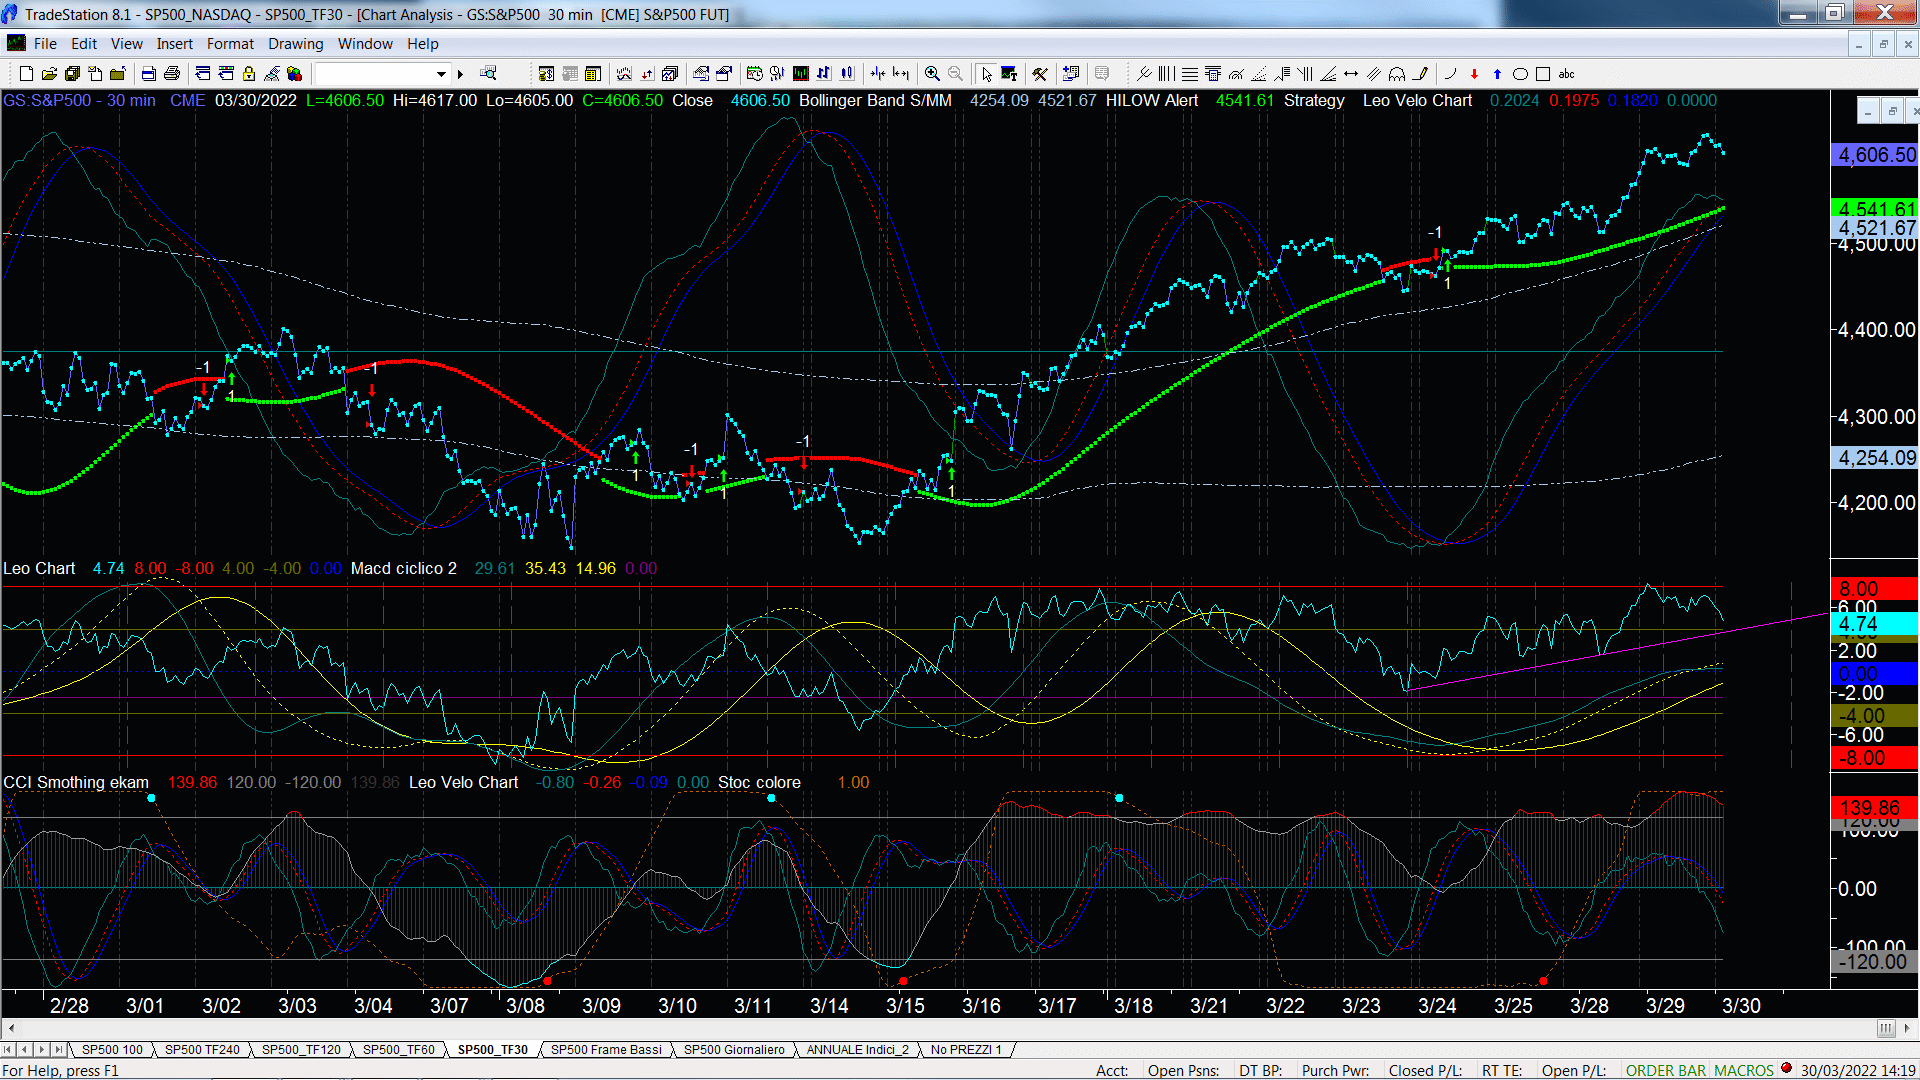Click the New document toolbar icon
This screenshot has width=1920, height=1080.
tap(26, 74)
